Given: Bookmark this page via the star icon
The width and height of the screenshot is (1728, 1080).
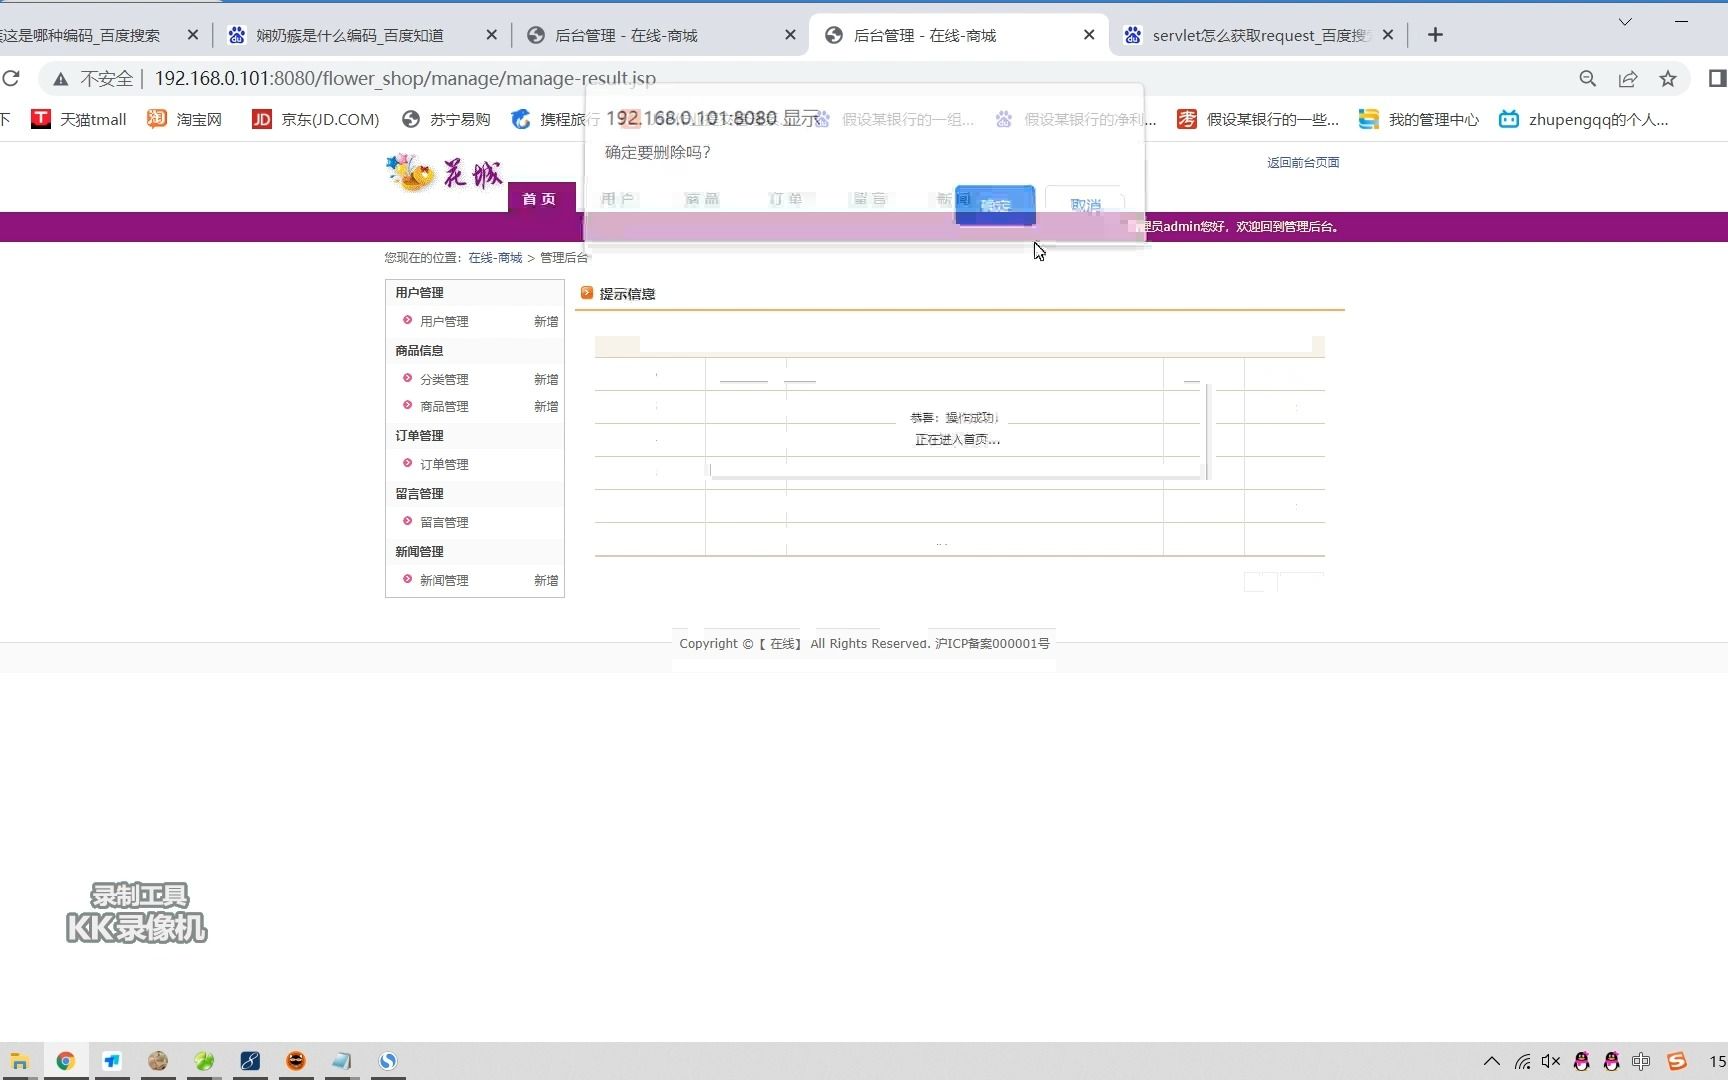Looking at the screenshot, I should 1668,78.
